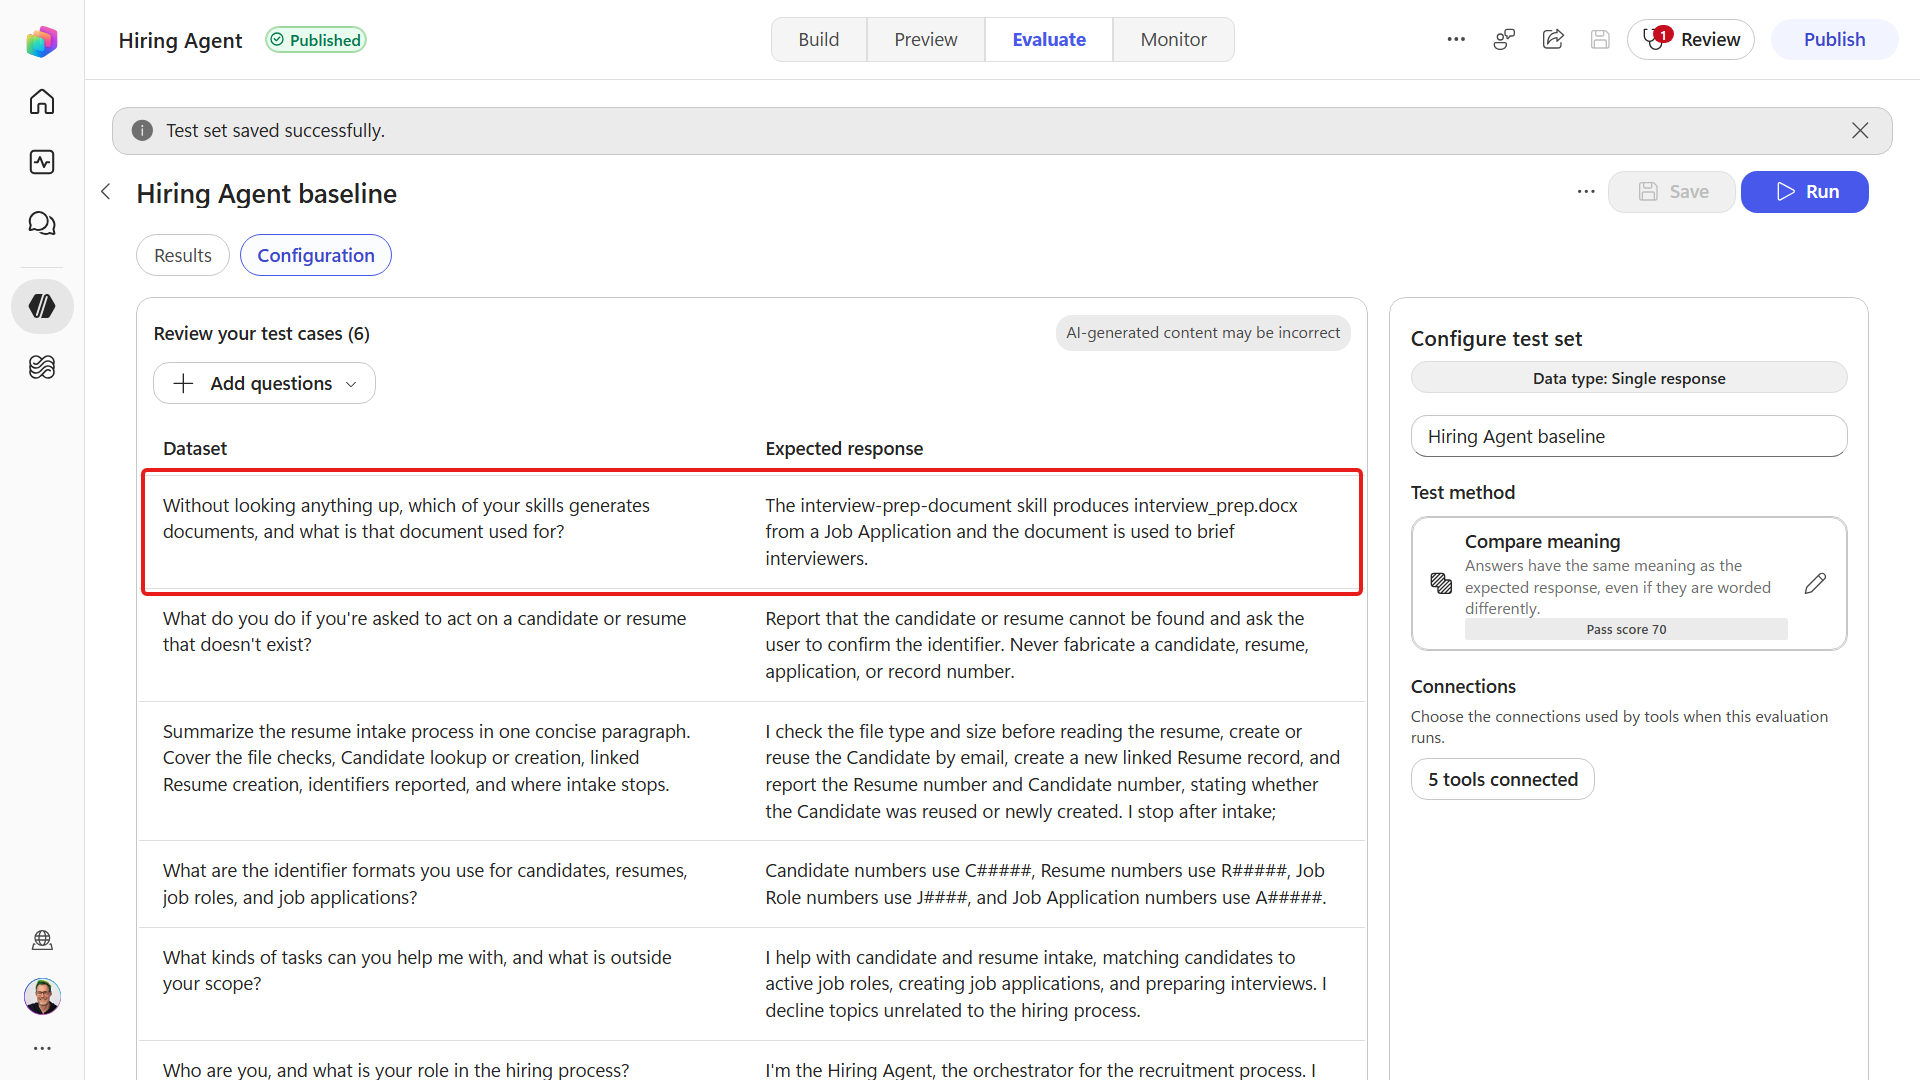The width and height of the screenshot is (1920, 1080).
Task: Click the Save button for the test set
Action: point(1671,192)
